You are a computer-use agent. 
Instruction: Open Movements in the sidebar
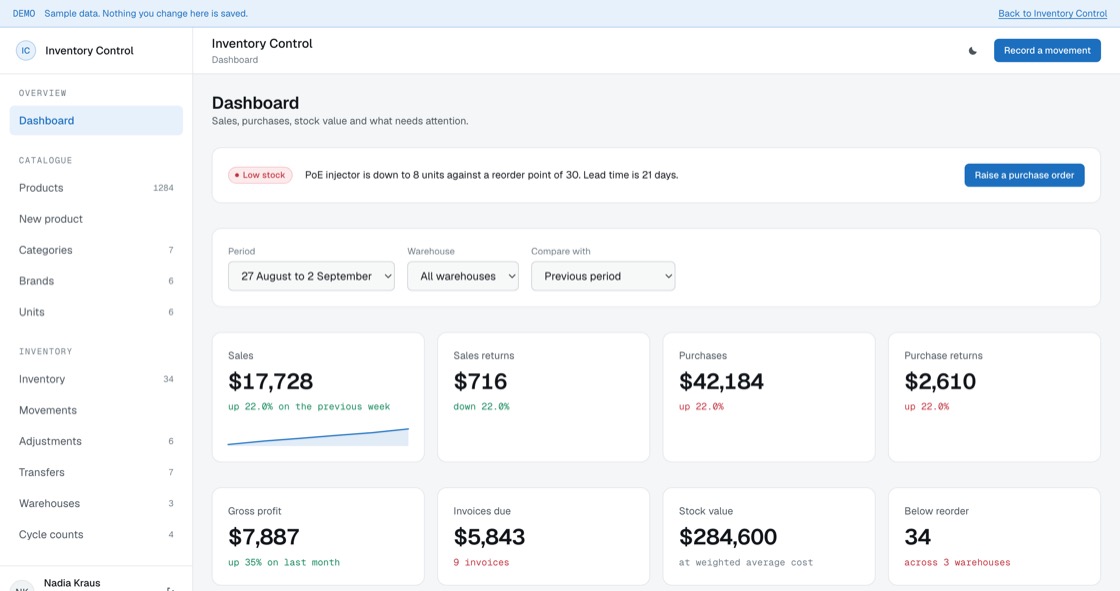click(x=96, y=410)
